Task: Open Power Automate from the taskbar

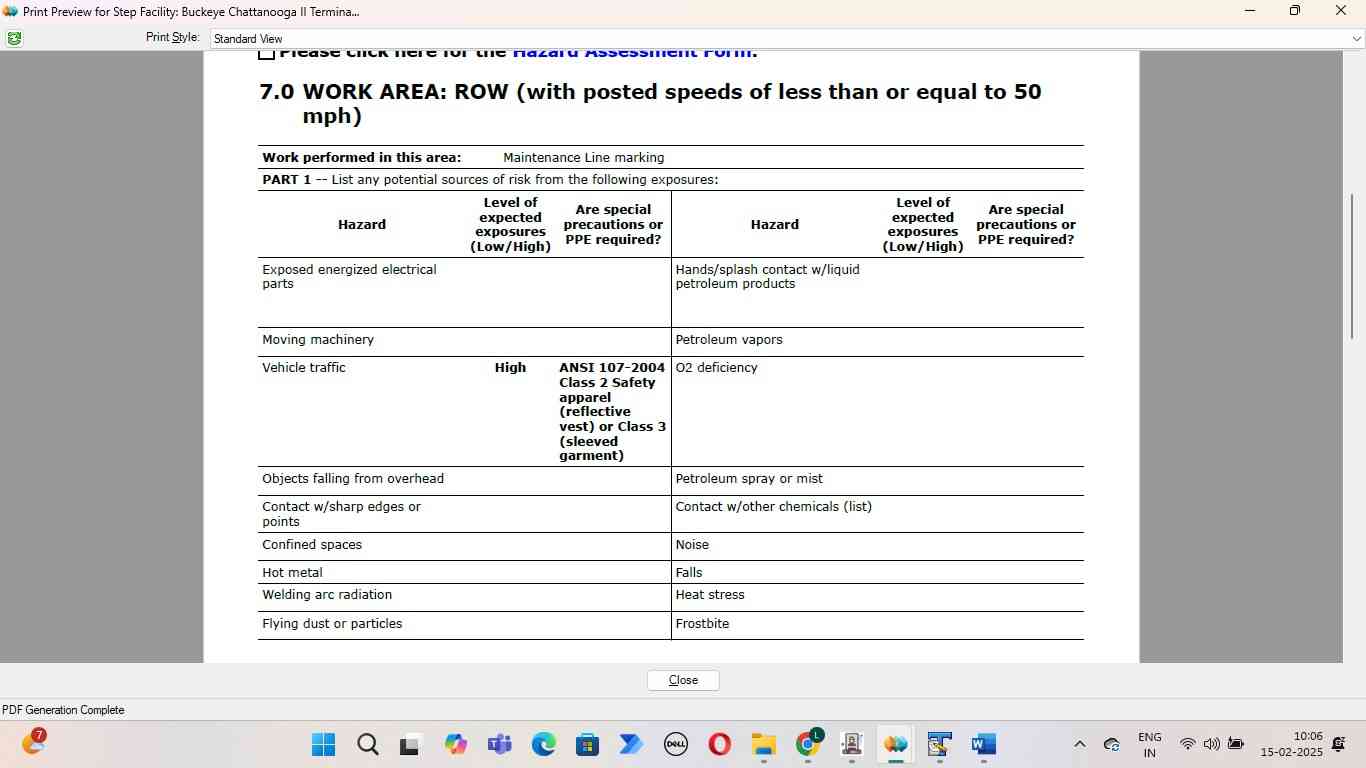Action: click(631, 744)
